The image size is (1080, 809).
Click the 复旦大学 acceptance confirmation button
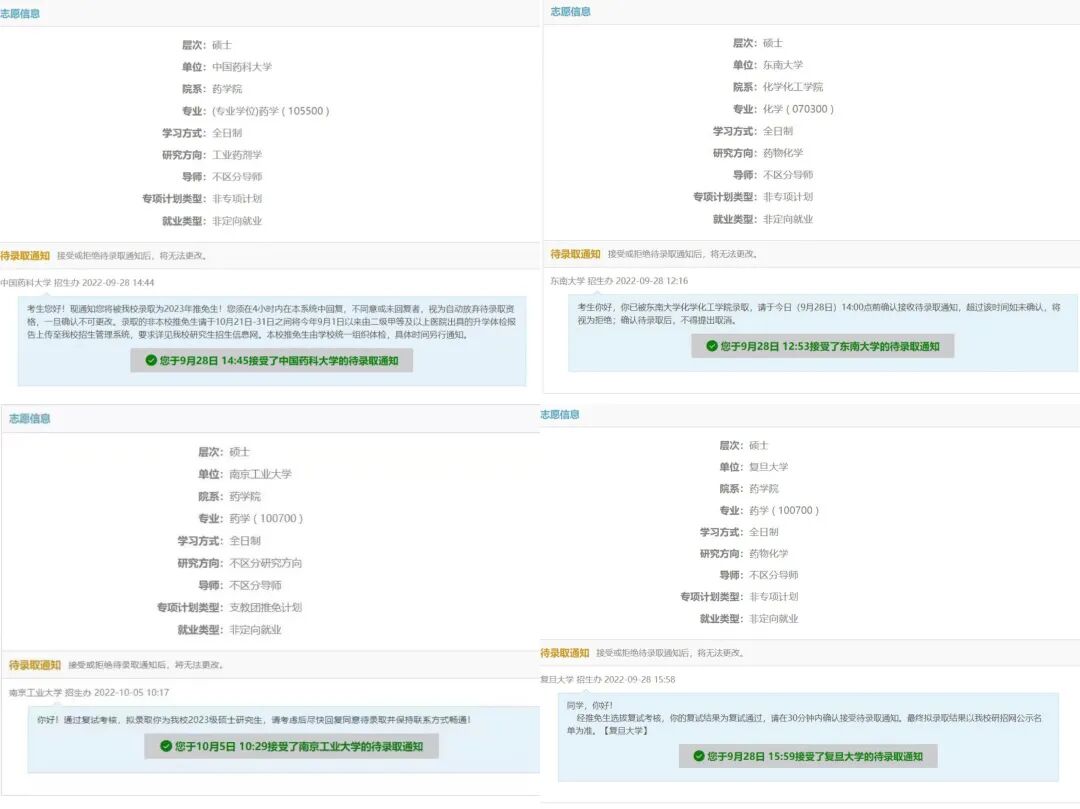(807, 756)
